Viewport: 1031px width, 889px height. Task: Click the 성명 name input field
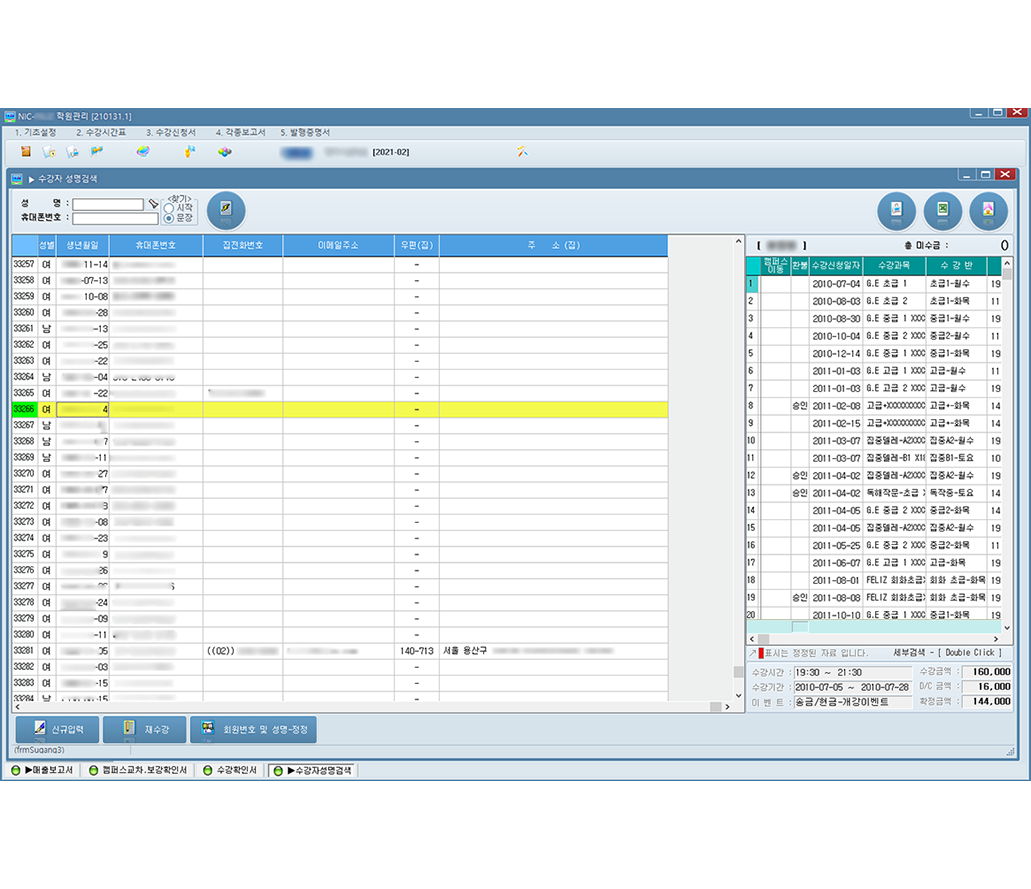click(x=108, y=204)
